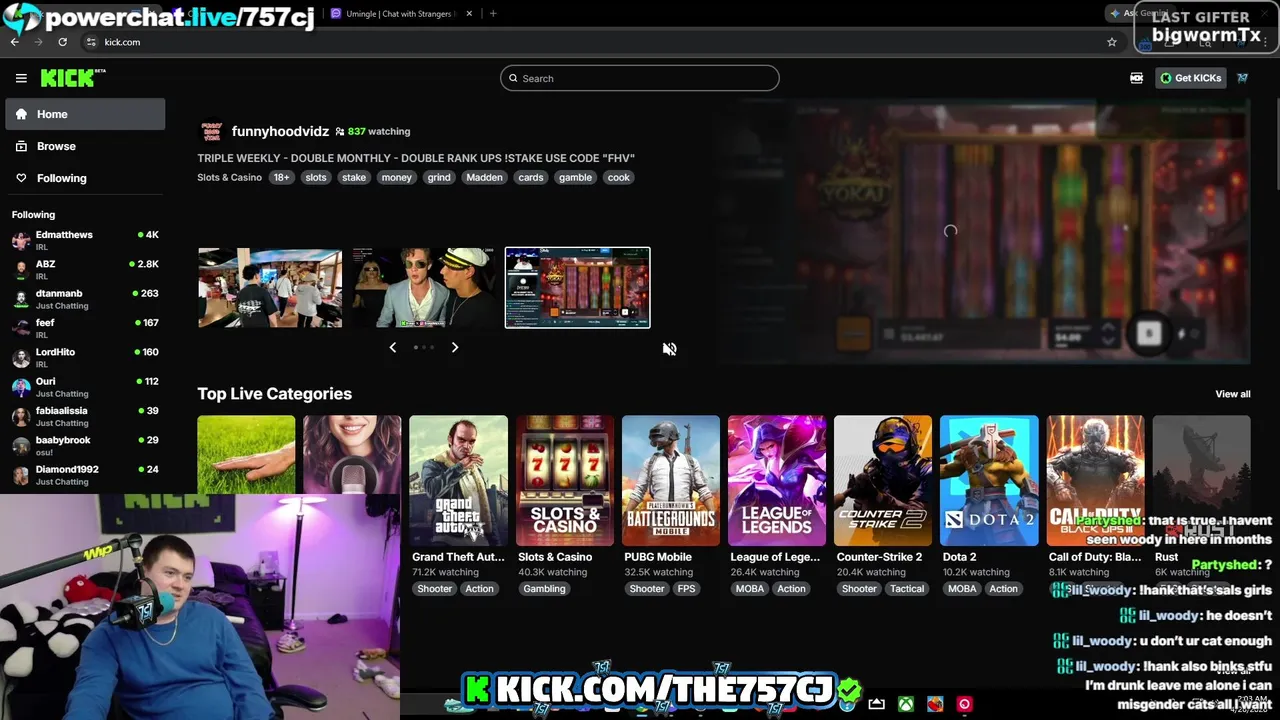Select the first carousel thumbnail with crowd
The height and width of the screenshot is (720, 1280).
point(270,288)
